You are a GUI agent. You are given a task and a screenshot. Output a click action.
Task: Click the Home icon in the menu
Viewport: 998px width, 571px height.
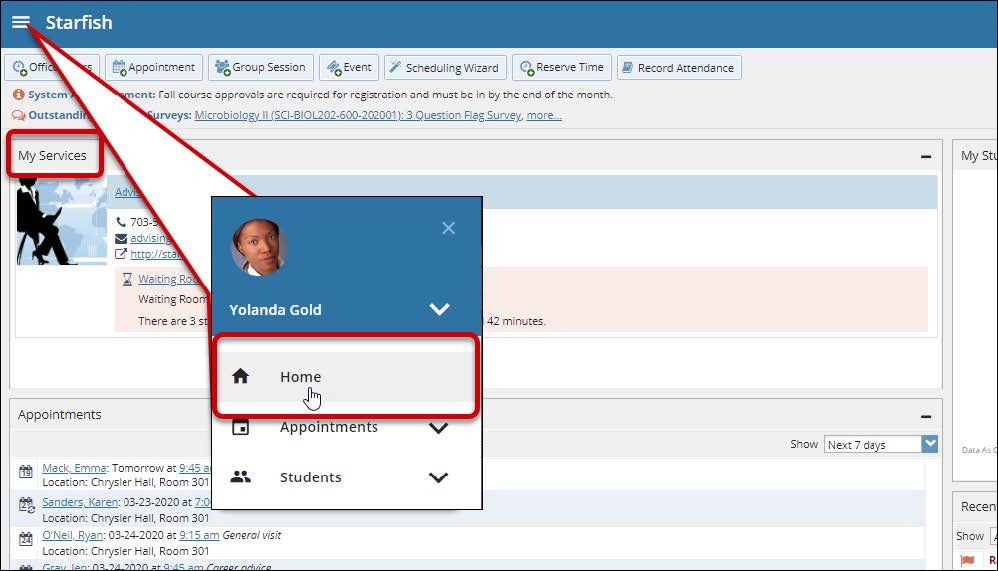click(240, 377)
